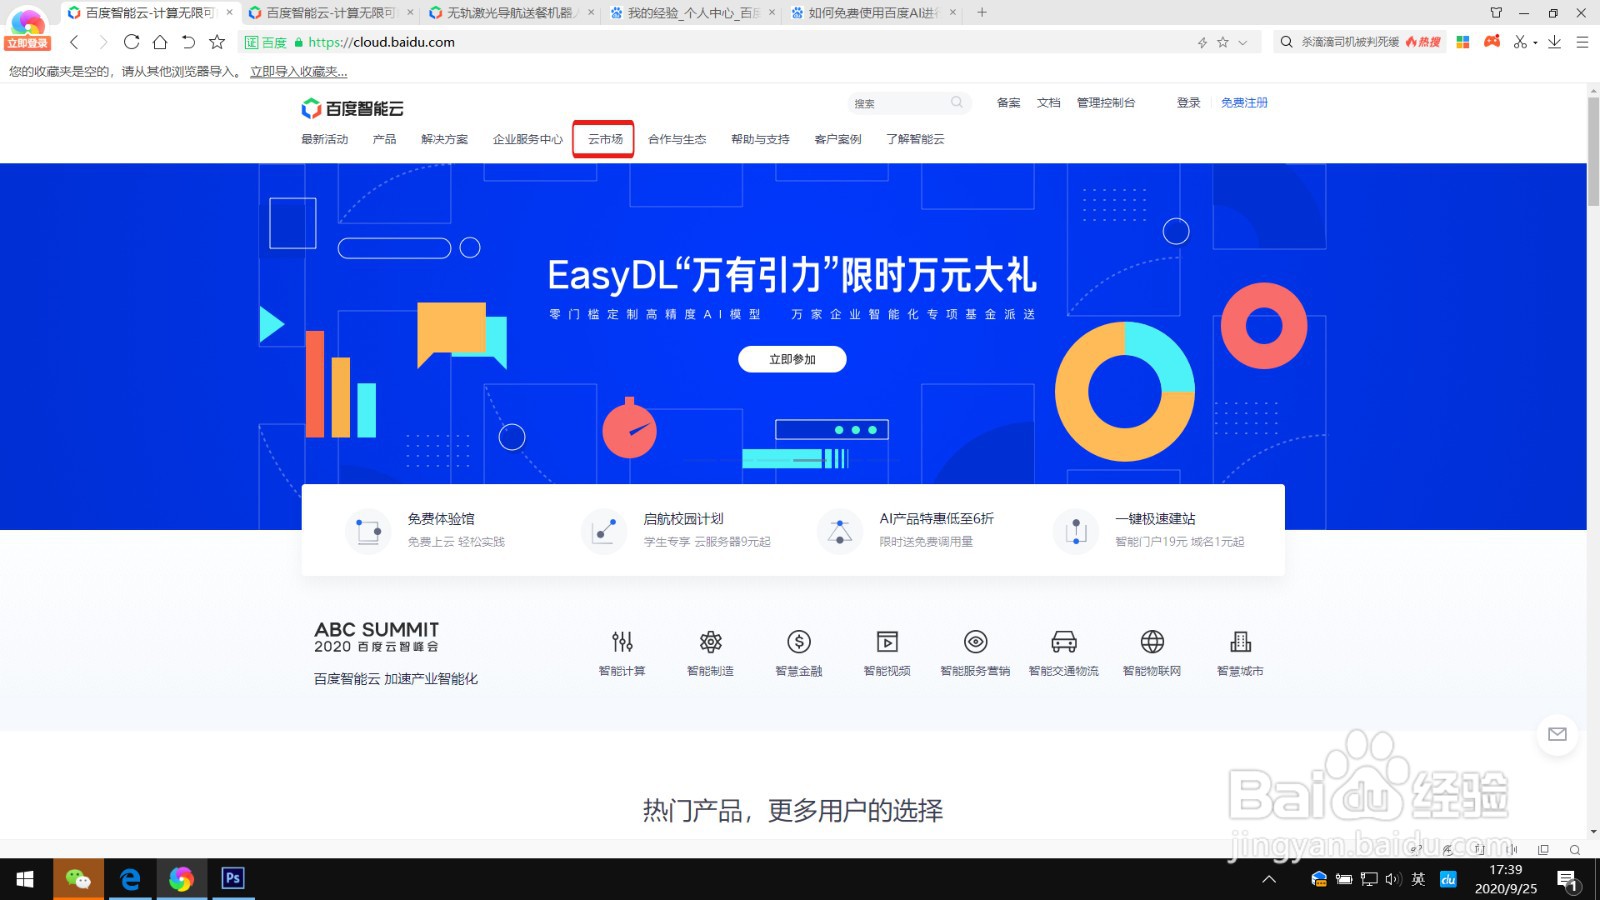Open the 了解智能云 nav menu
The image size is (1600, 900).
pos(915,139)
